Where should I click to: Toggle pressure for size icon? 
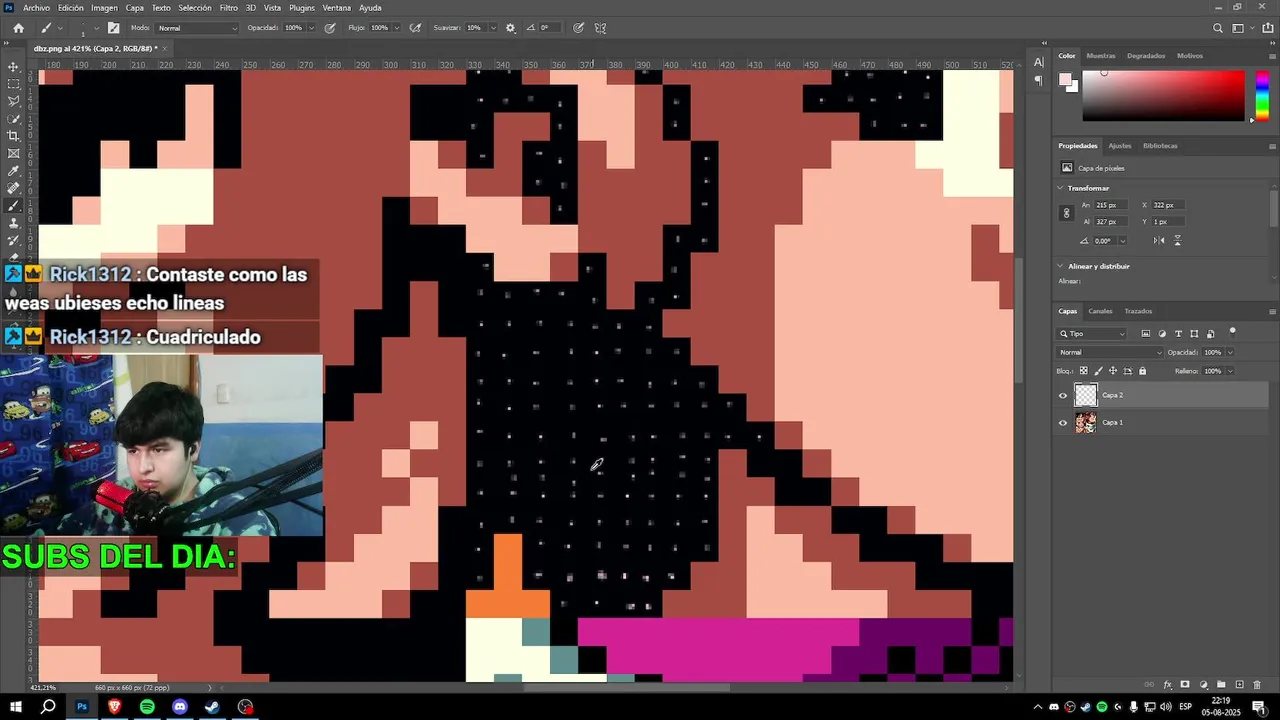[x=578, y=28]
